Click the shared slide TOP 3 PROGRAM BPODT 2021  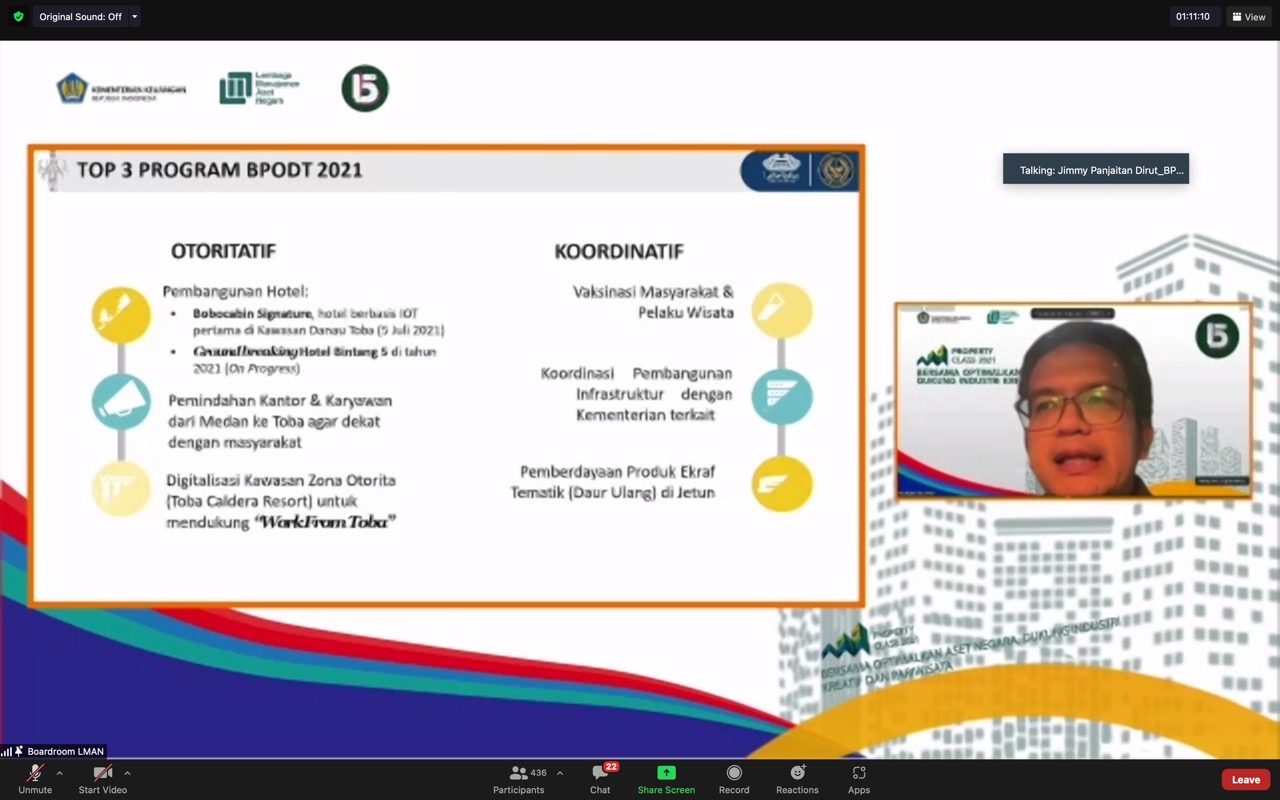[x=446, y=375]
